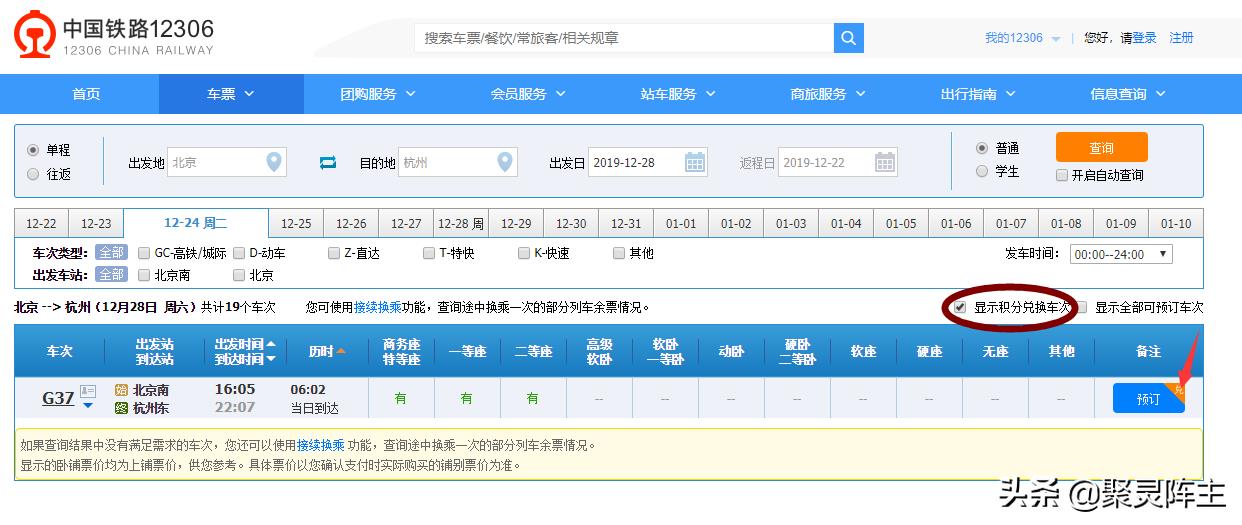Click the departure station location pin icon
The image size is (1242, 525).
274,162
